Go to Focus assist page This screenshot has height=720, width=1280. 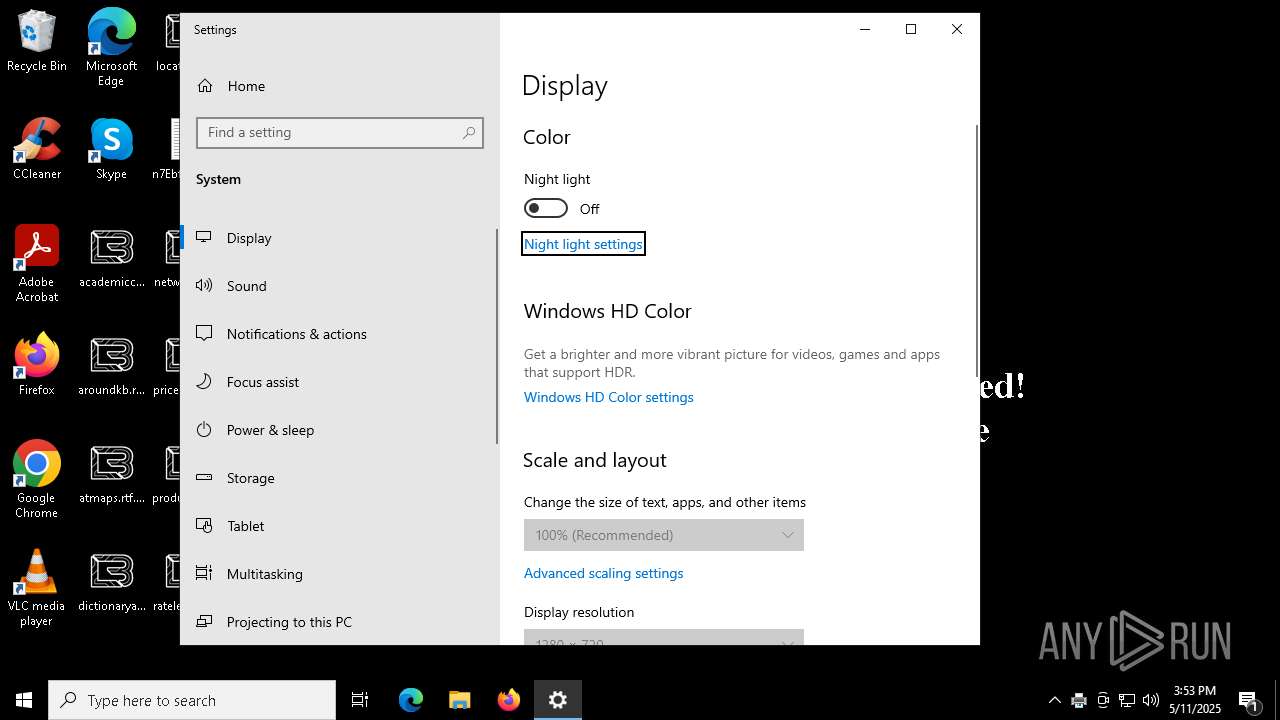click(339, 382)
